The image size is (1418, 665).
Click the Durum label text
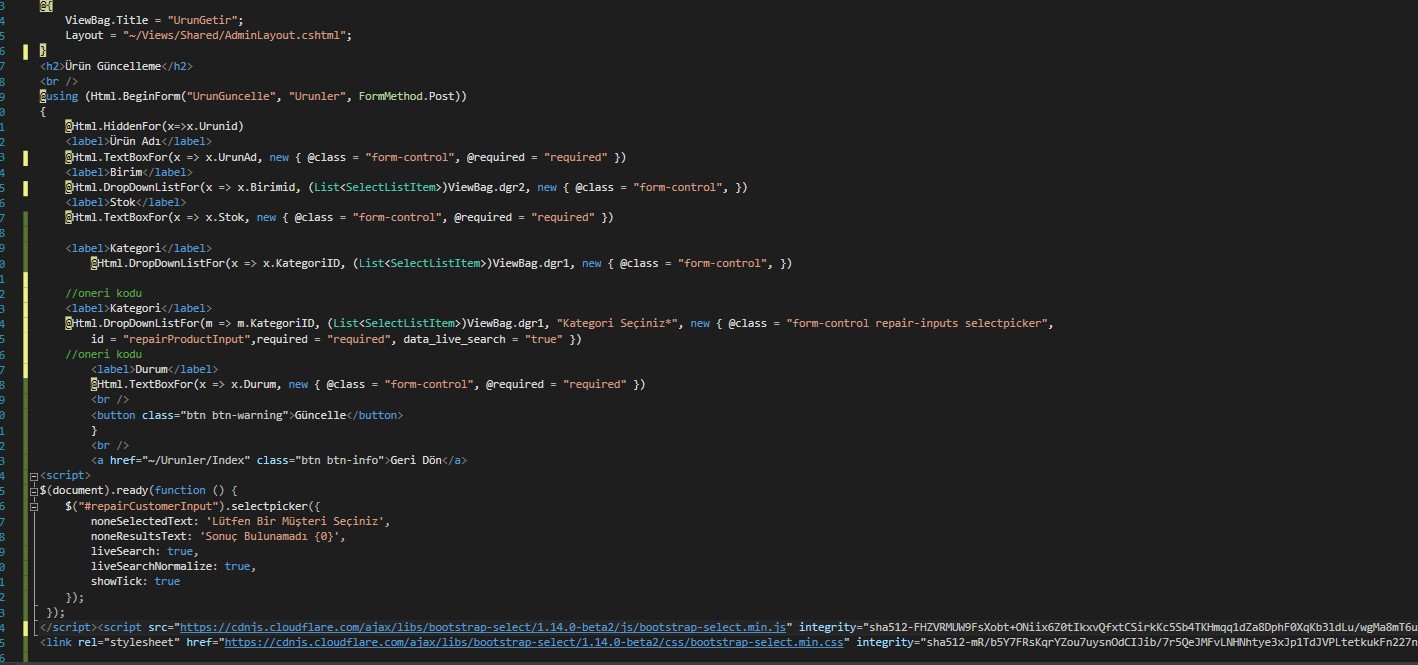coord(152,369)
